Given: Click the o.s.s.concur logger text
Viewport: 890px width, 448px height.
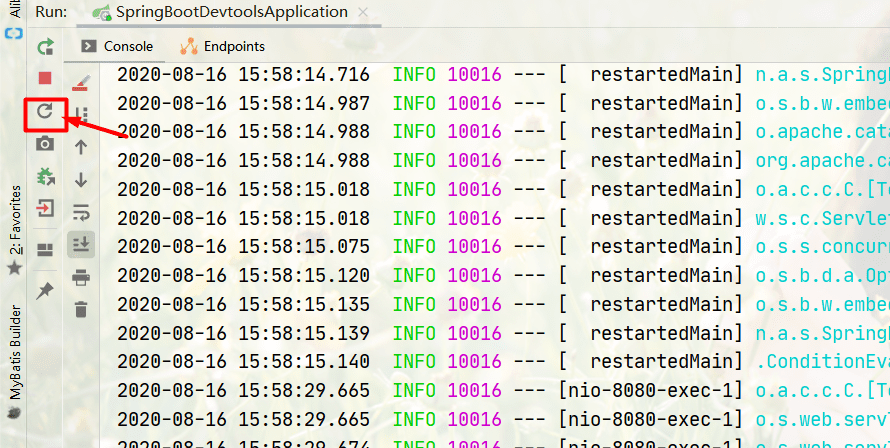Looking at the screenshot, I should pos(822,246).
